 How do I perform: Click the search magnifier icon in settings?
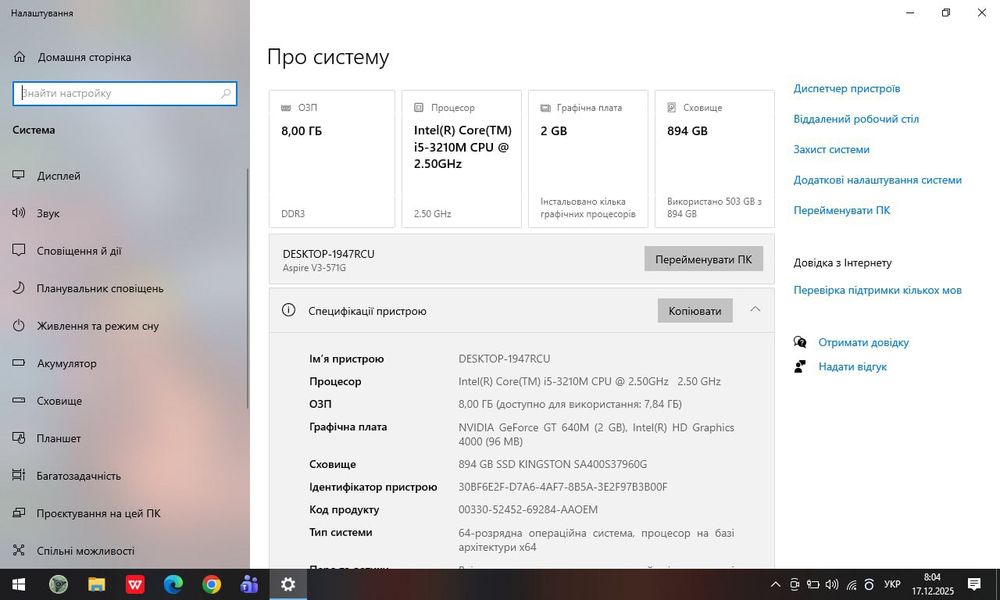[x=226, y=93]
